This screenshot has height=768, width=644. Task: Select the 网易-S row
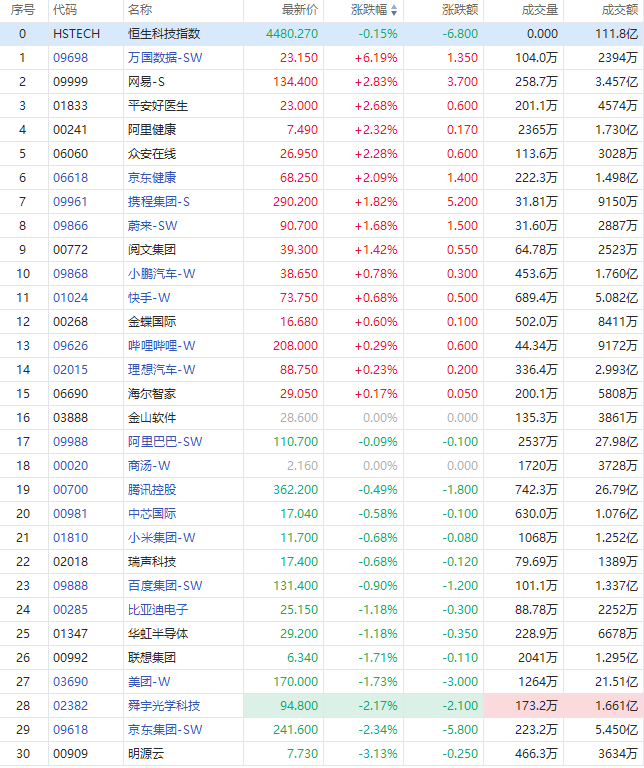point(322,82)
